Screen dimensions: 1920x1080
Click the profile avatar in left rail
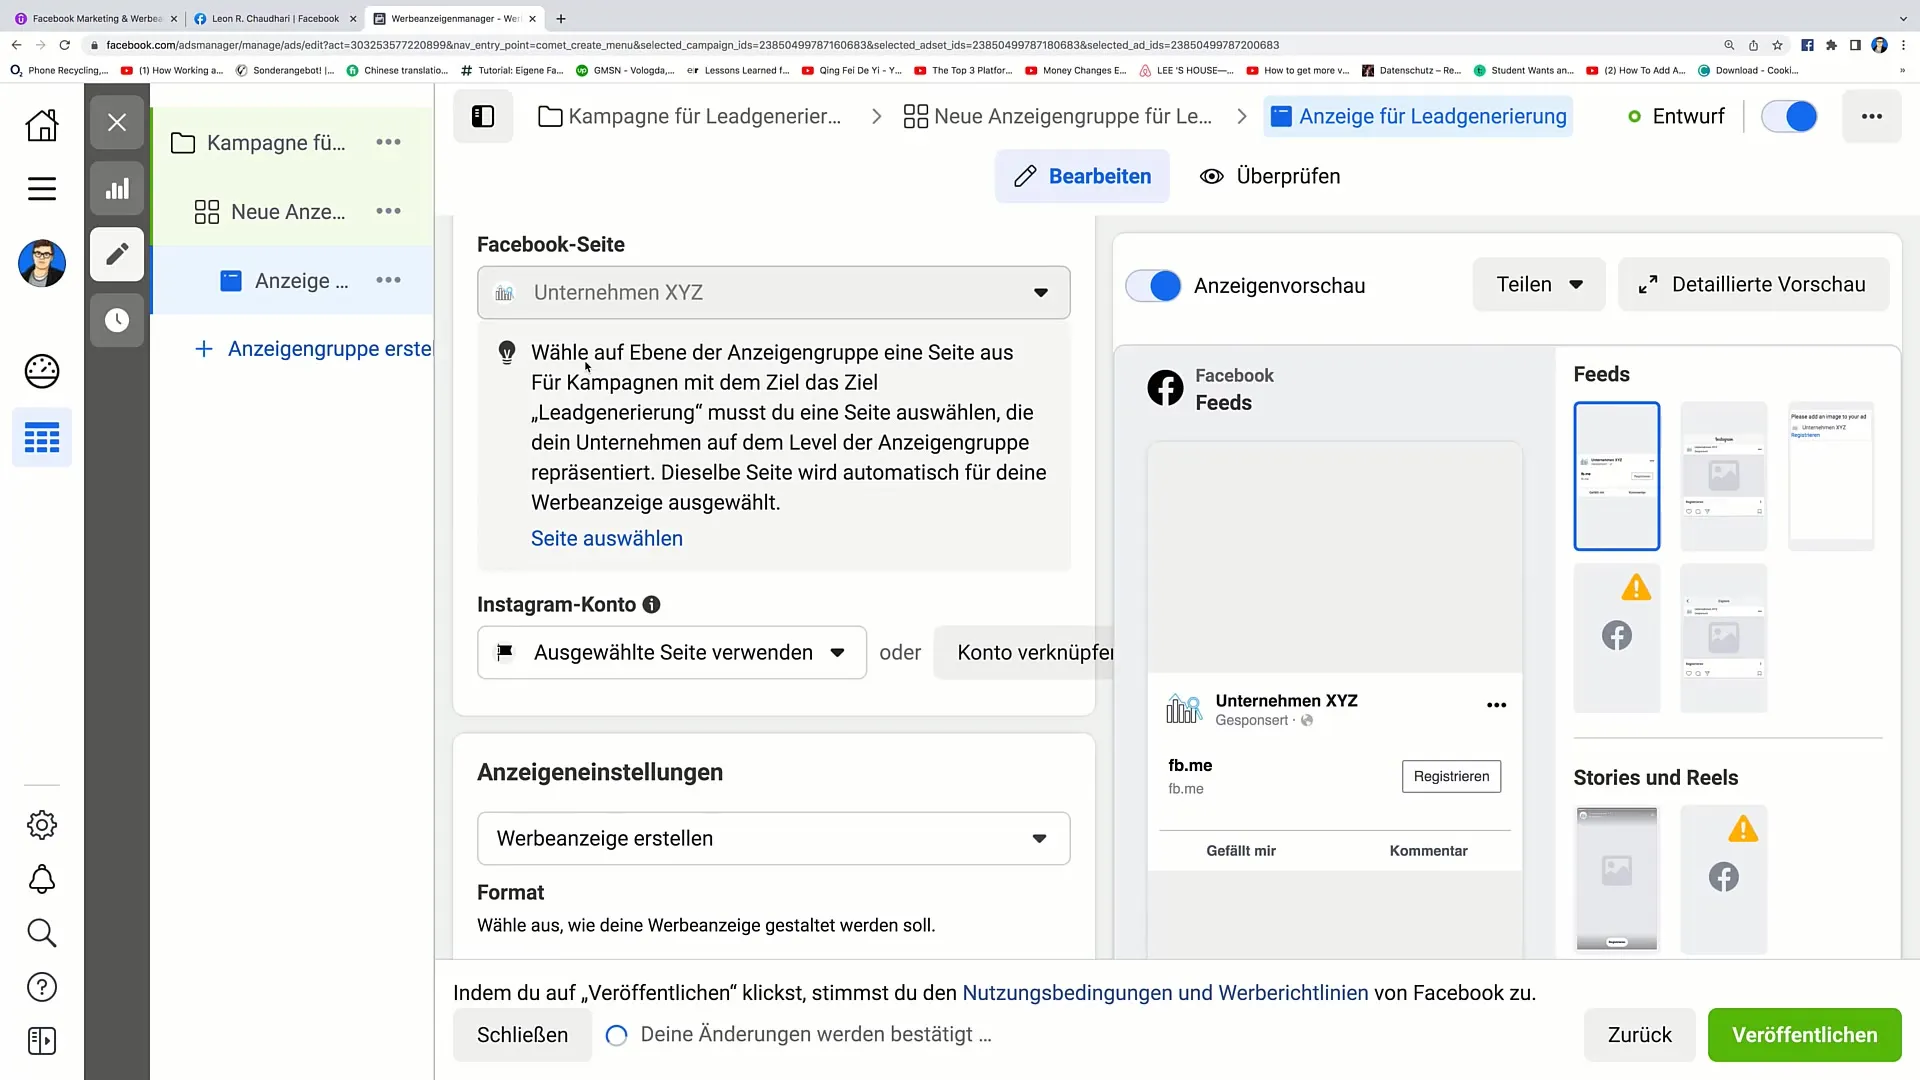pyautogui.click(x=42, y=263)
